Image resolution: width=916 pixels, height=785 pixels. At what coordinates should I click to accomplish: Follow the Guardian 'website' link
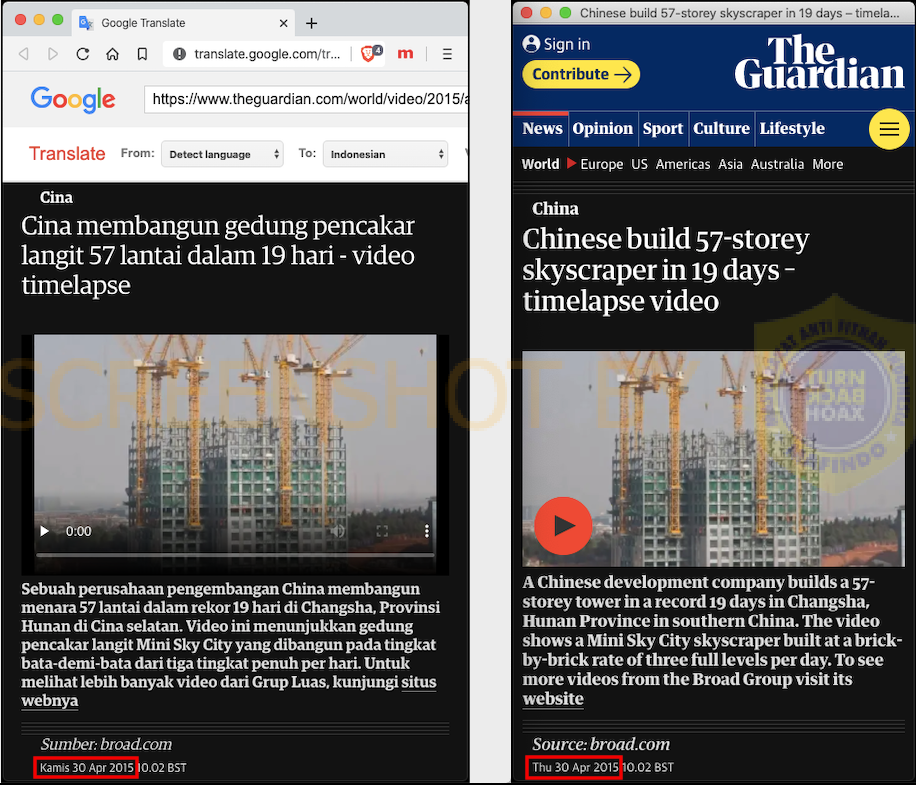[553, 699]
